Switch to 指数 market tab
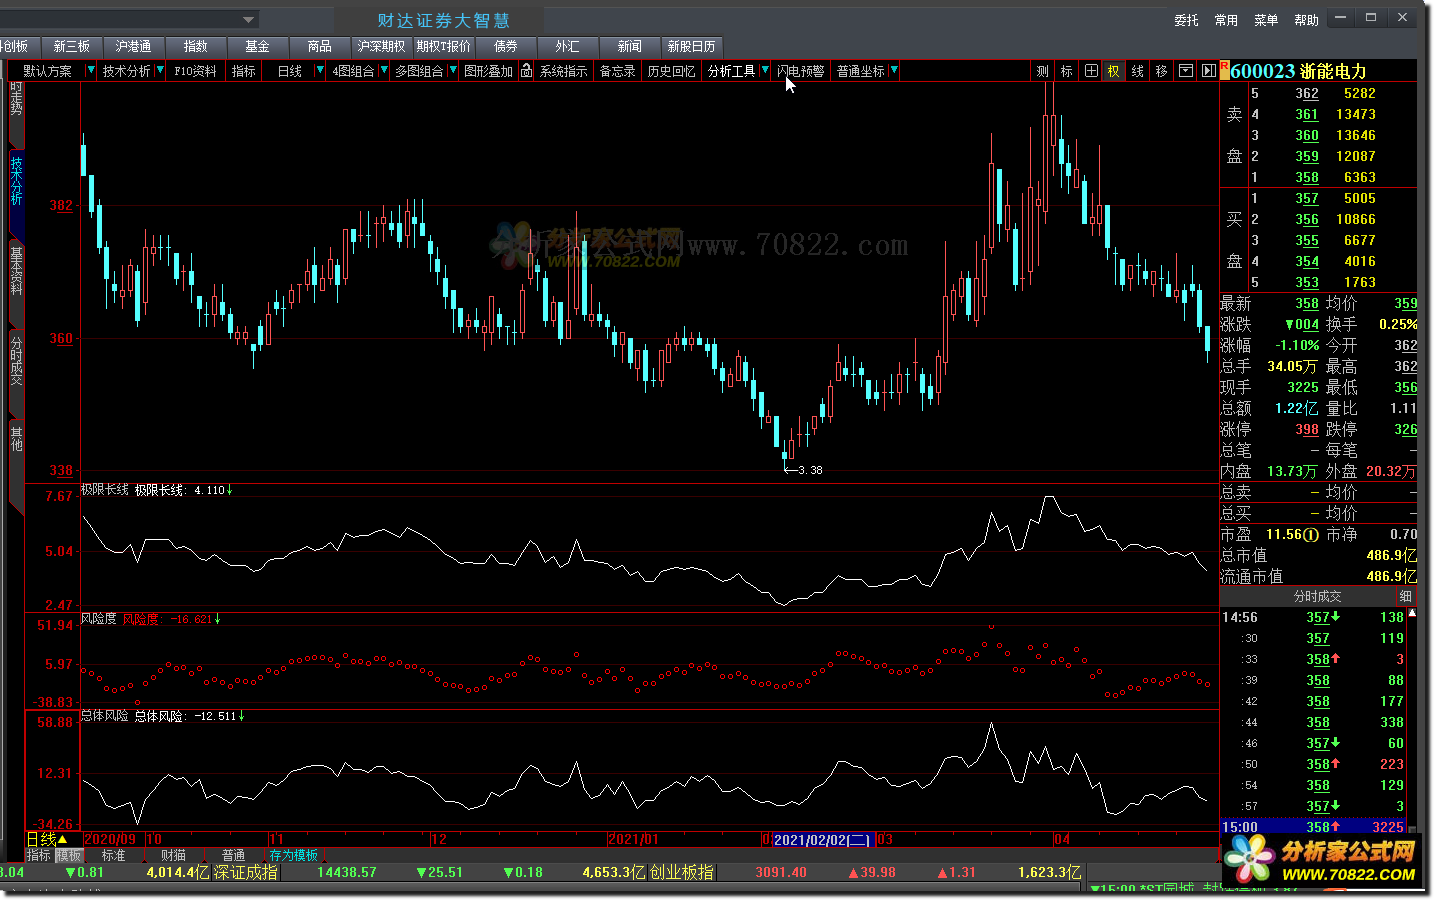 click(195, 47)
